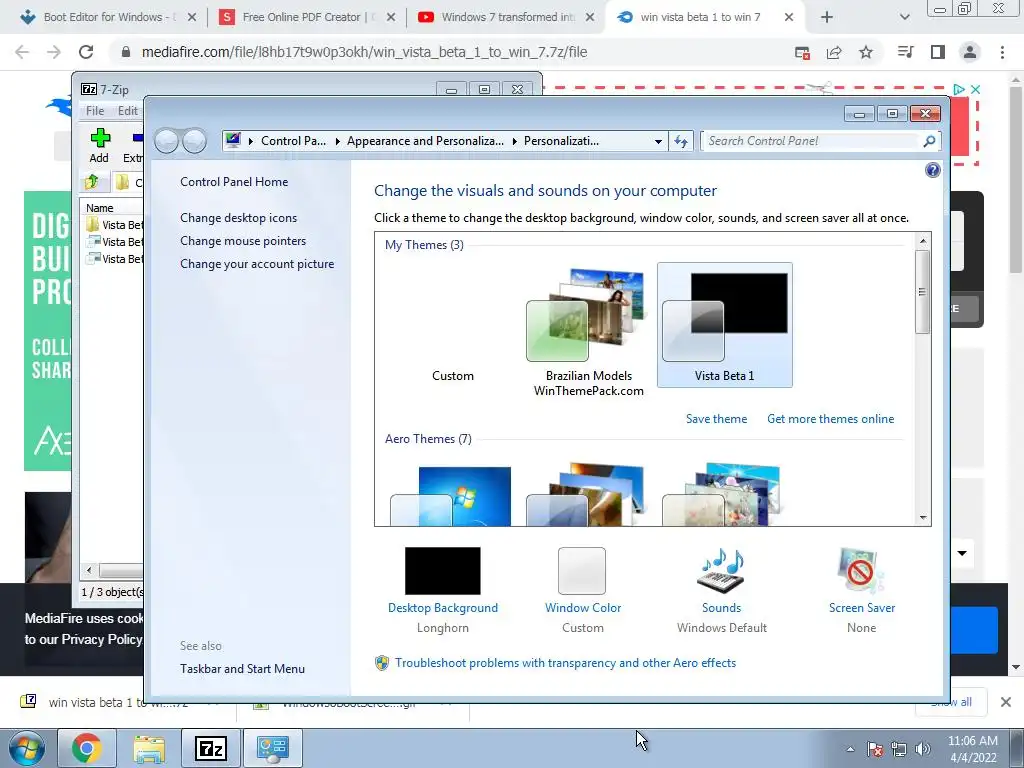Bookmark this page with the star icon
1024x768 pixels.
click(x=866, y=52)
